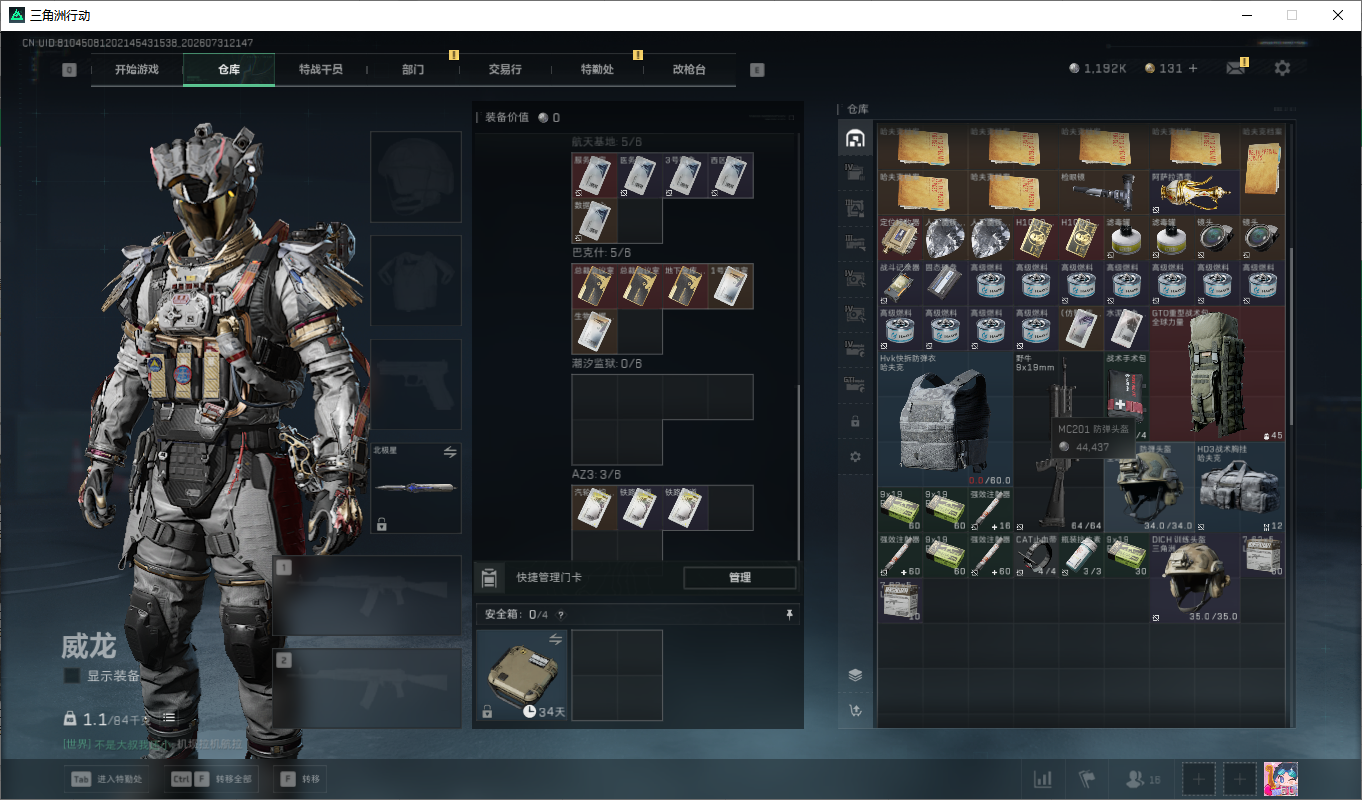This screenshot has width=1362, height=800.
Task: Select the 战术手术包 medical kit
Action: pyautogui.click(x=1127, y=396)
